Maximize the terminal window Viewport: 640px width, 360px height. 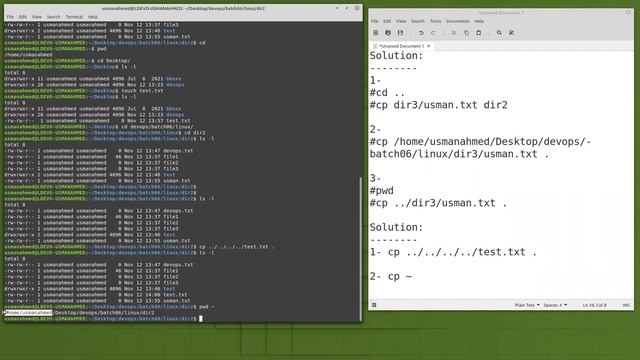click(347, 8)
